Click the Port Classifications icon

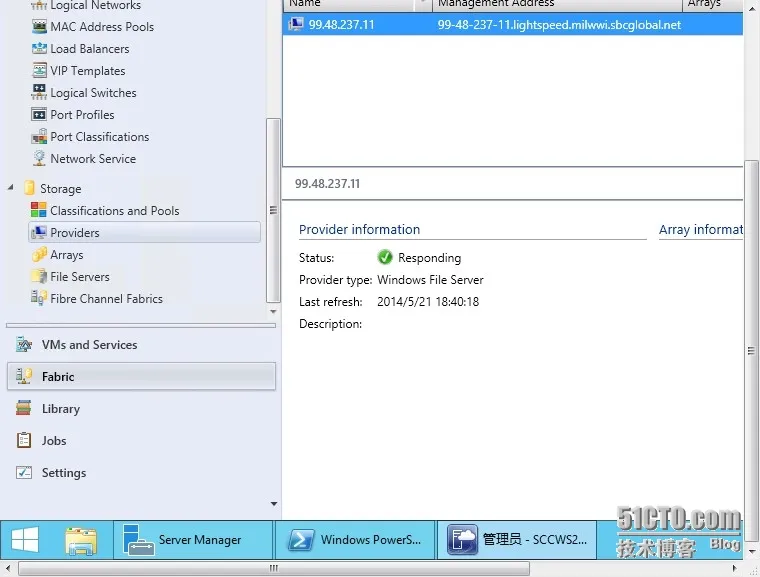tap(39, 136)
